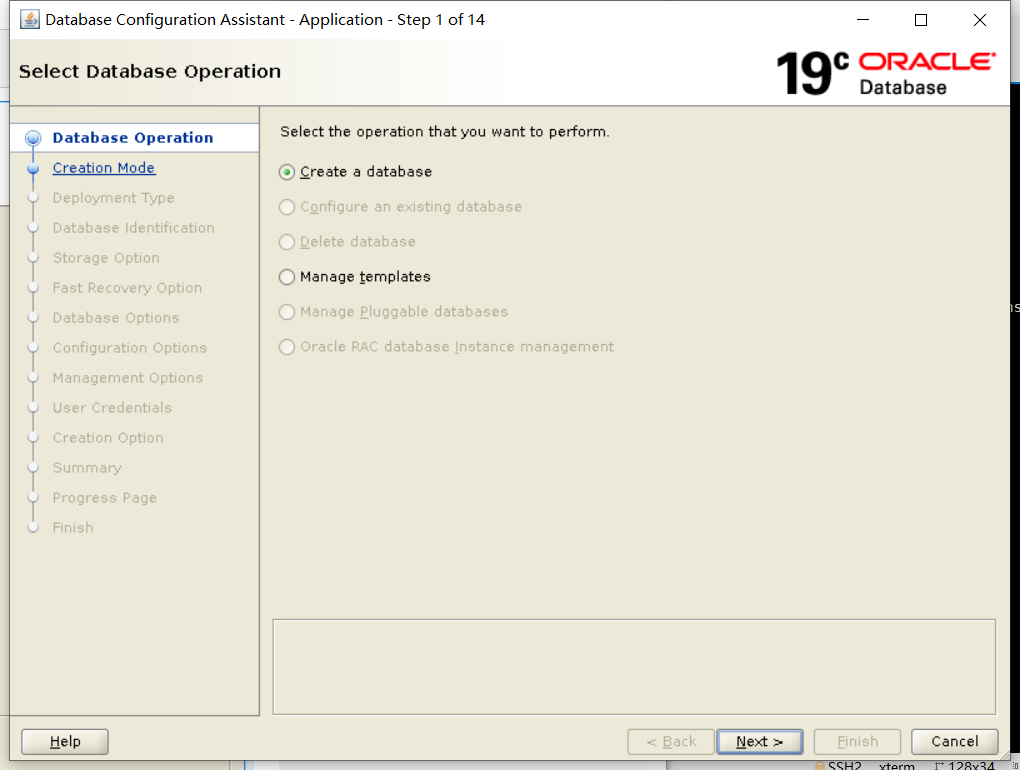Click the Cancel button
The image size is (1020, 770).
tap(954, 741)
